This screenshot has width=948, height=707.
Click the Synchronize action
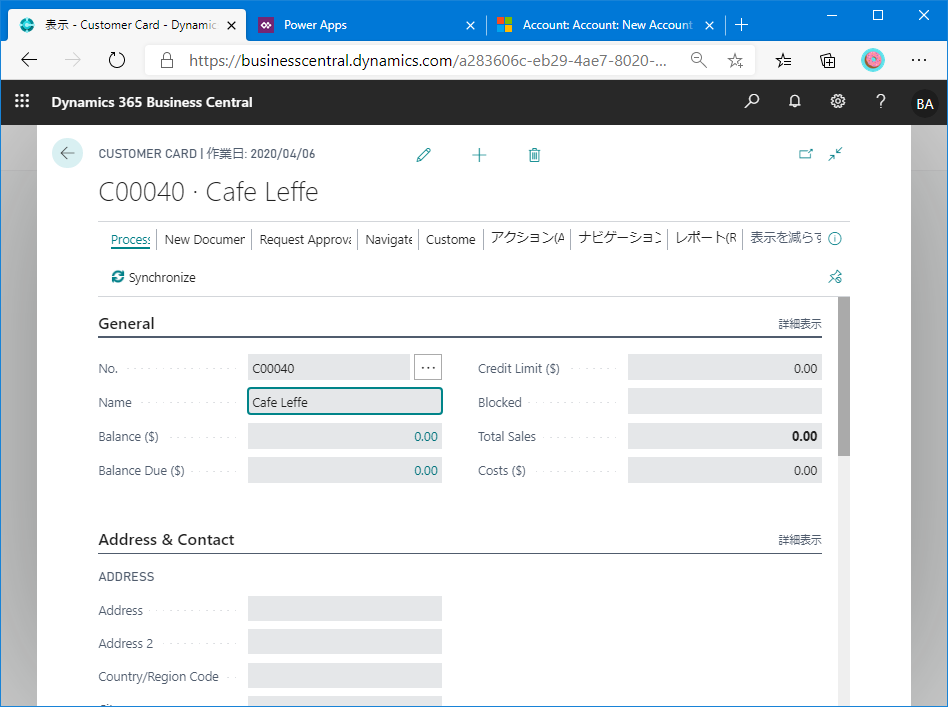click(154, 277)
